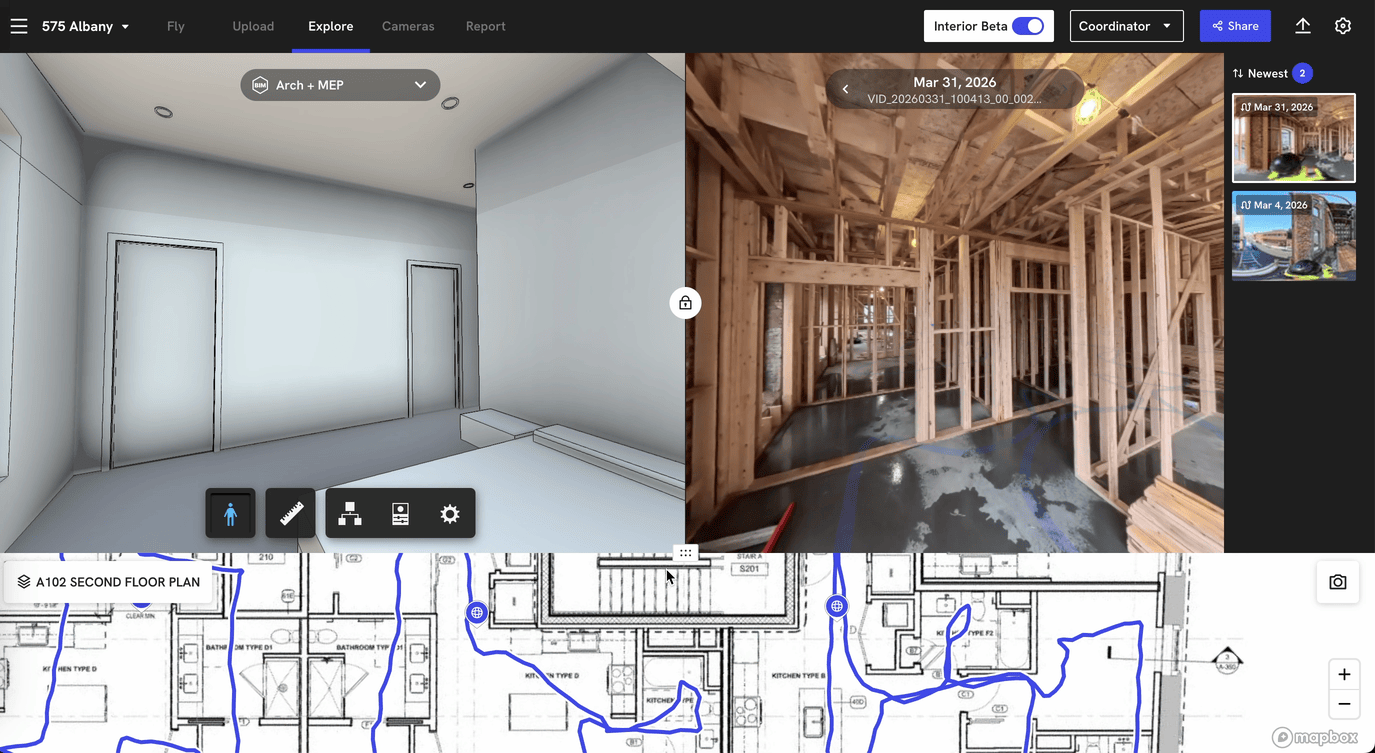Open the model properties panel icon
The width and height of the screenshot is (1375, 753).
(x=400, y=514)
